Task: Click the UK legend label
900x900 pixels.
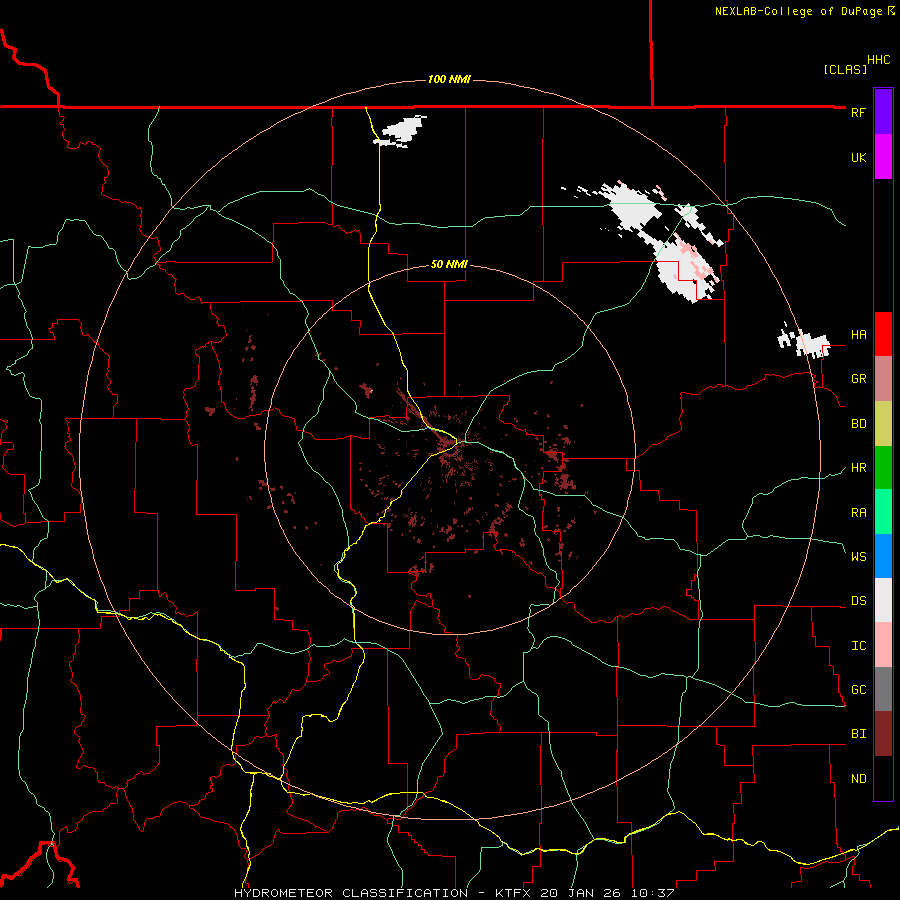Action: (x=858, y=157)
